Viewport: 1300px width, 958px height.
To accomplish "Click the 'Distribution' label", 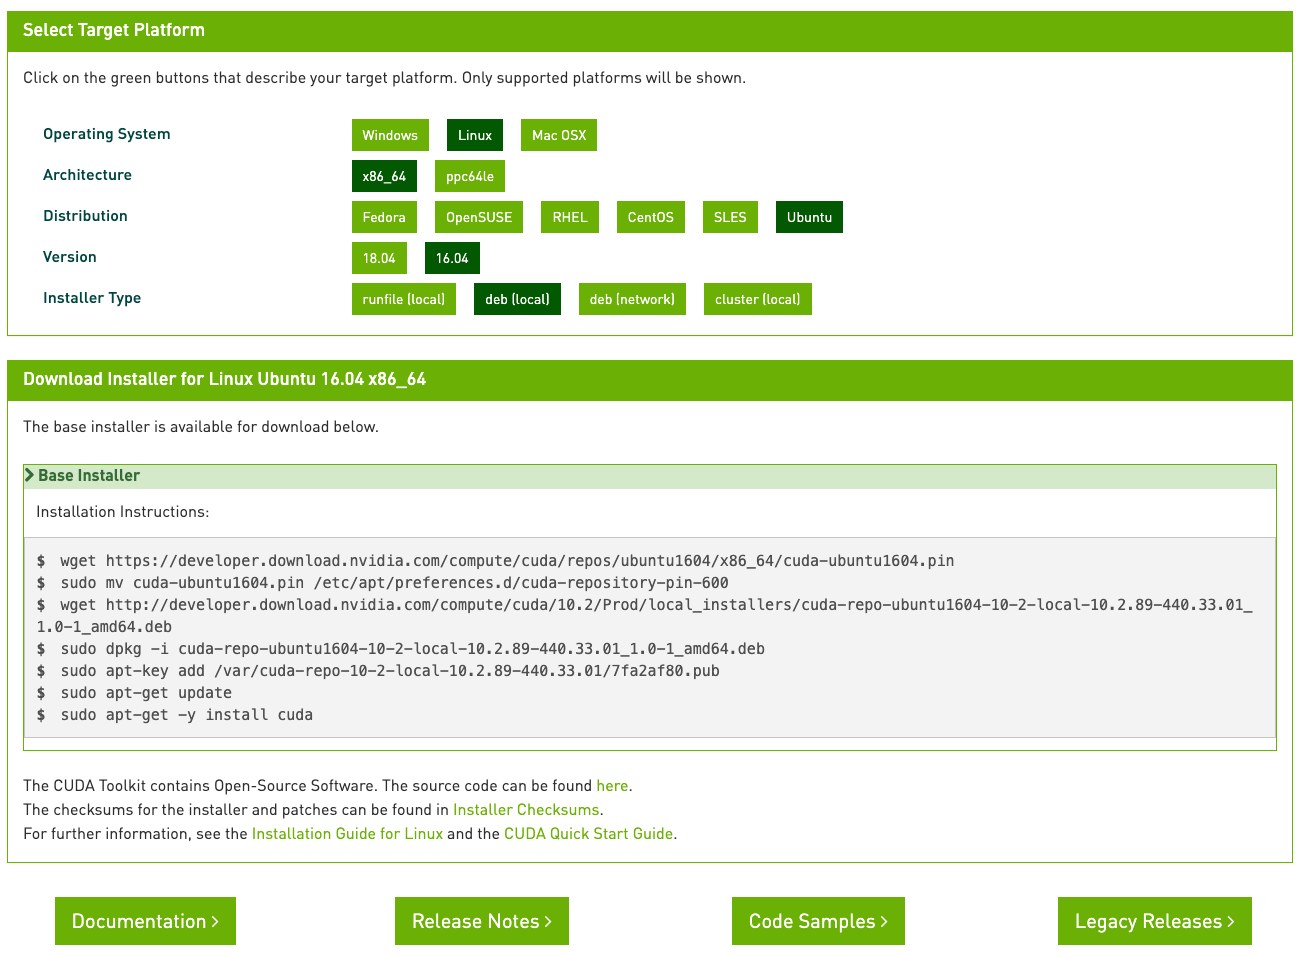I will 85,216.
